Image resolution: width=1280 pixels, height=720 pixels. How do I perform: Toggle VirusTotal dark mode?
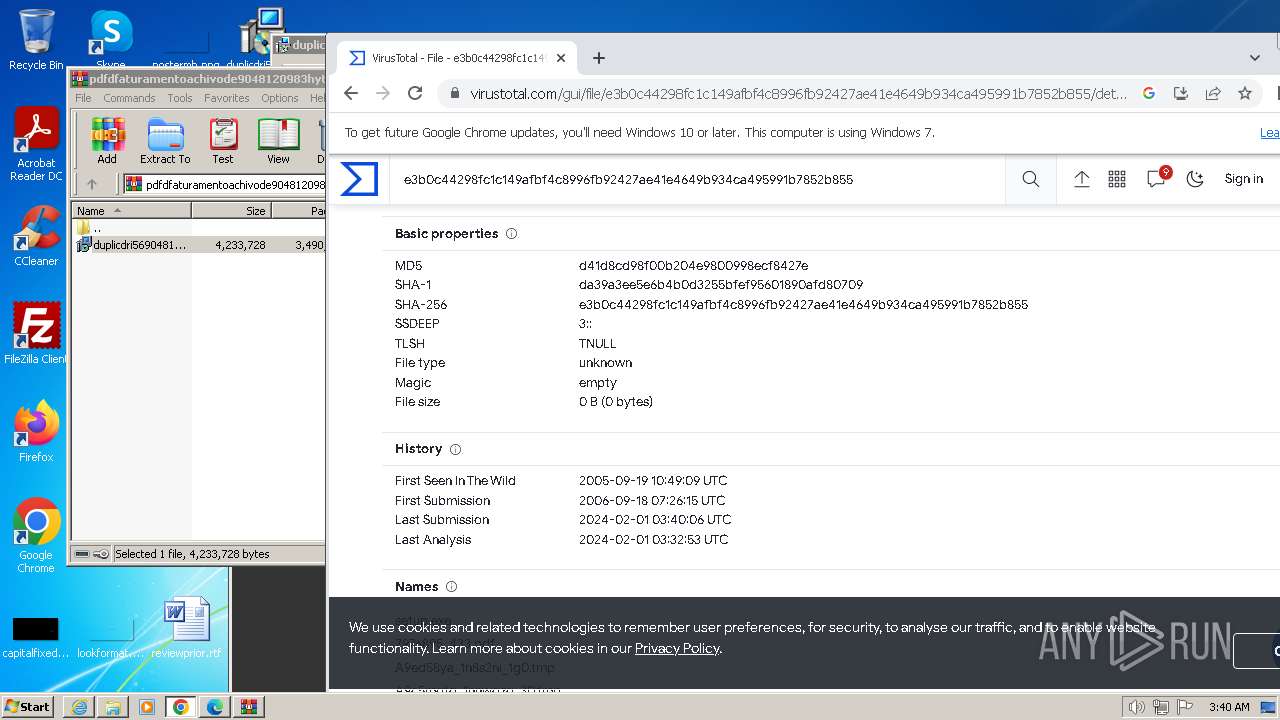[x=1195, y=179]
